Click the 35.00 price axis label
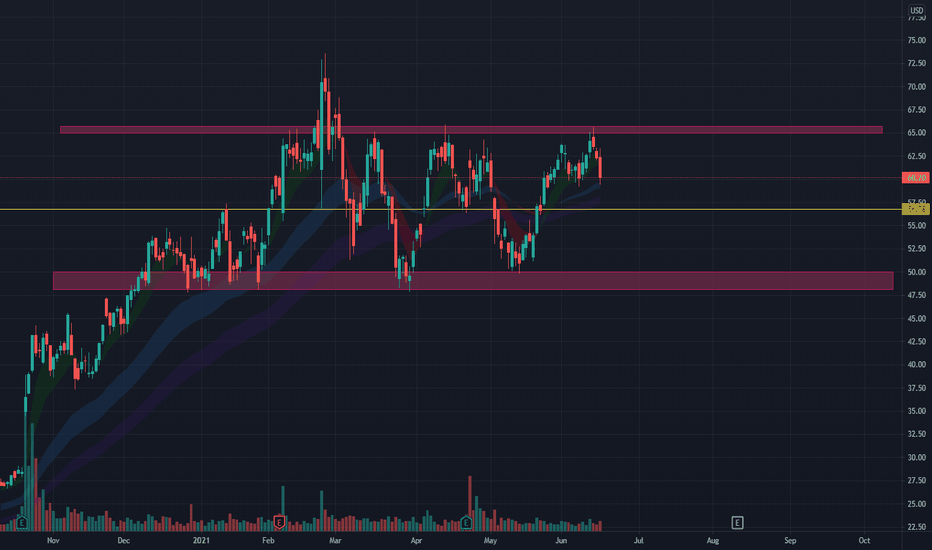 [916, 411]
